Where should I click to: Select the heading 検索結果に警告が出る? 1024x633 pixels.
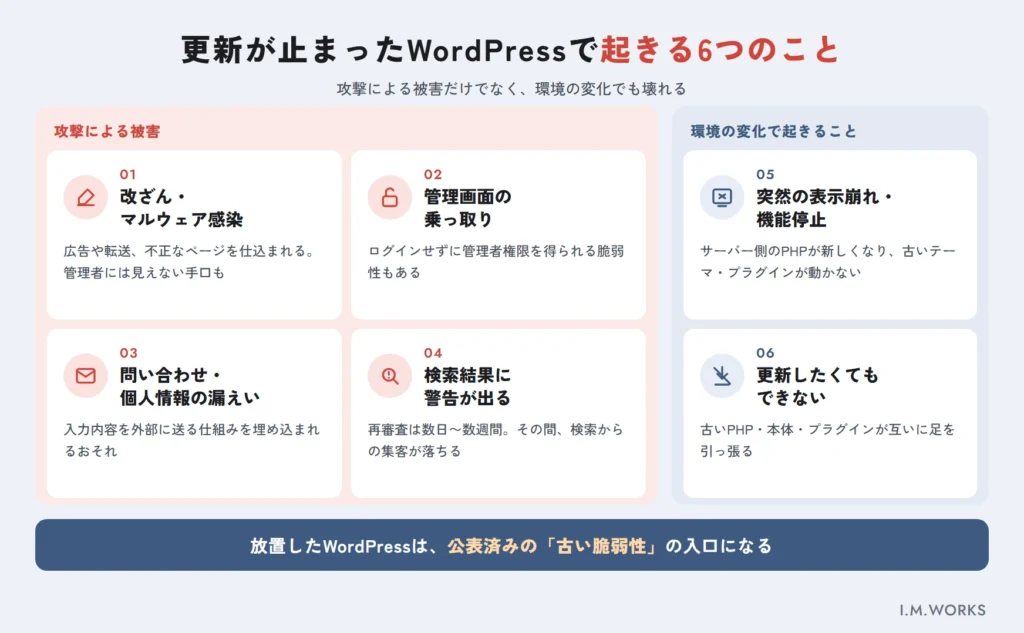coord(468,386)
